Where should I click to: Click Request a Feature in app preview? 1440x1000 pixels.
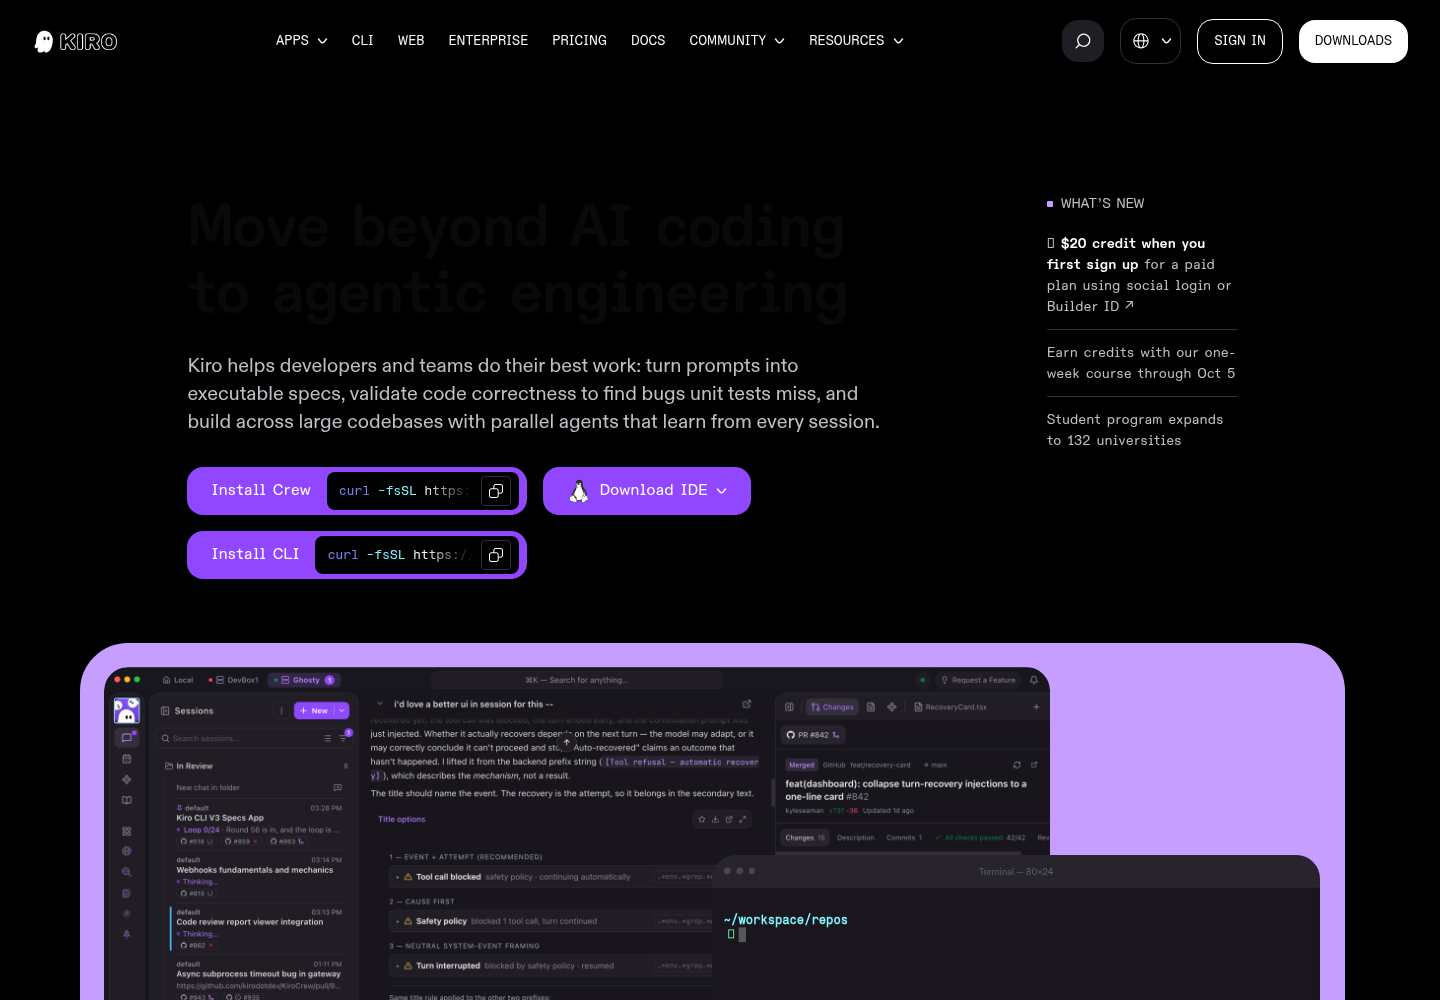978,680
